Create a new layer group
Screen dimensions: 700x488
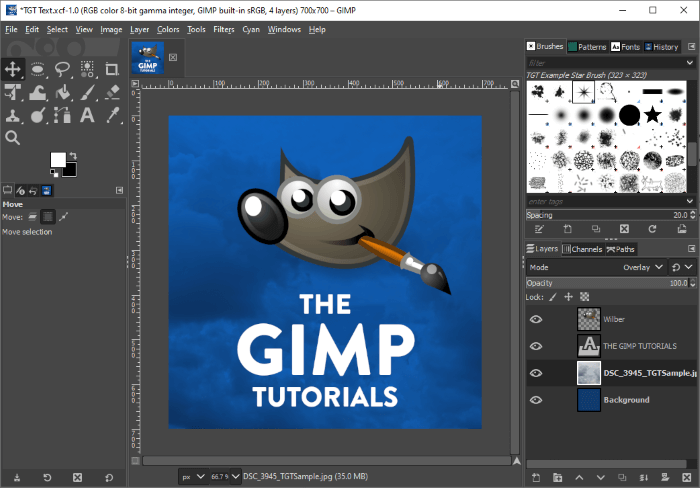[558, 478]
